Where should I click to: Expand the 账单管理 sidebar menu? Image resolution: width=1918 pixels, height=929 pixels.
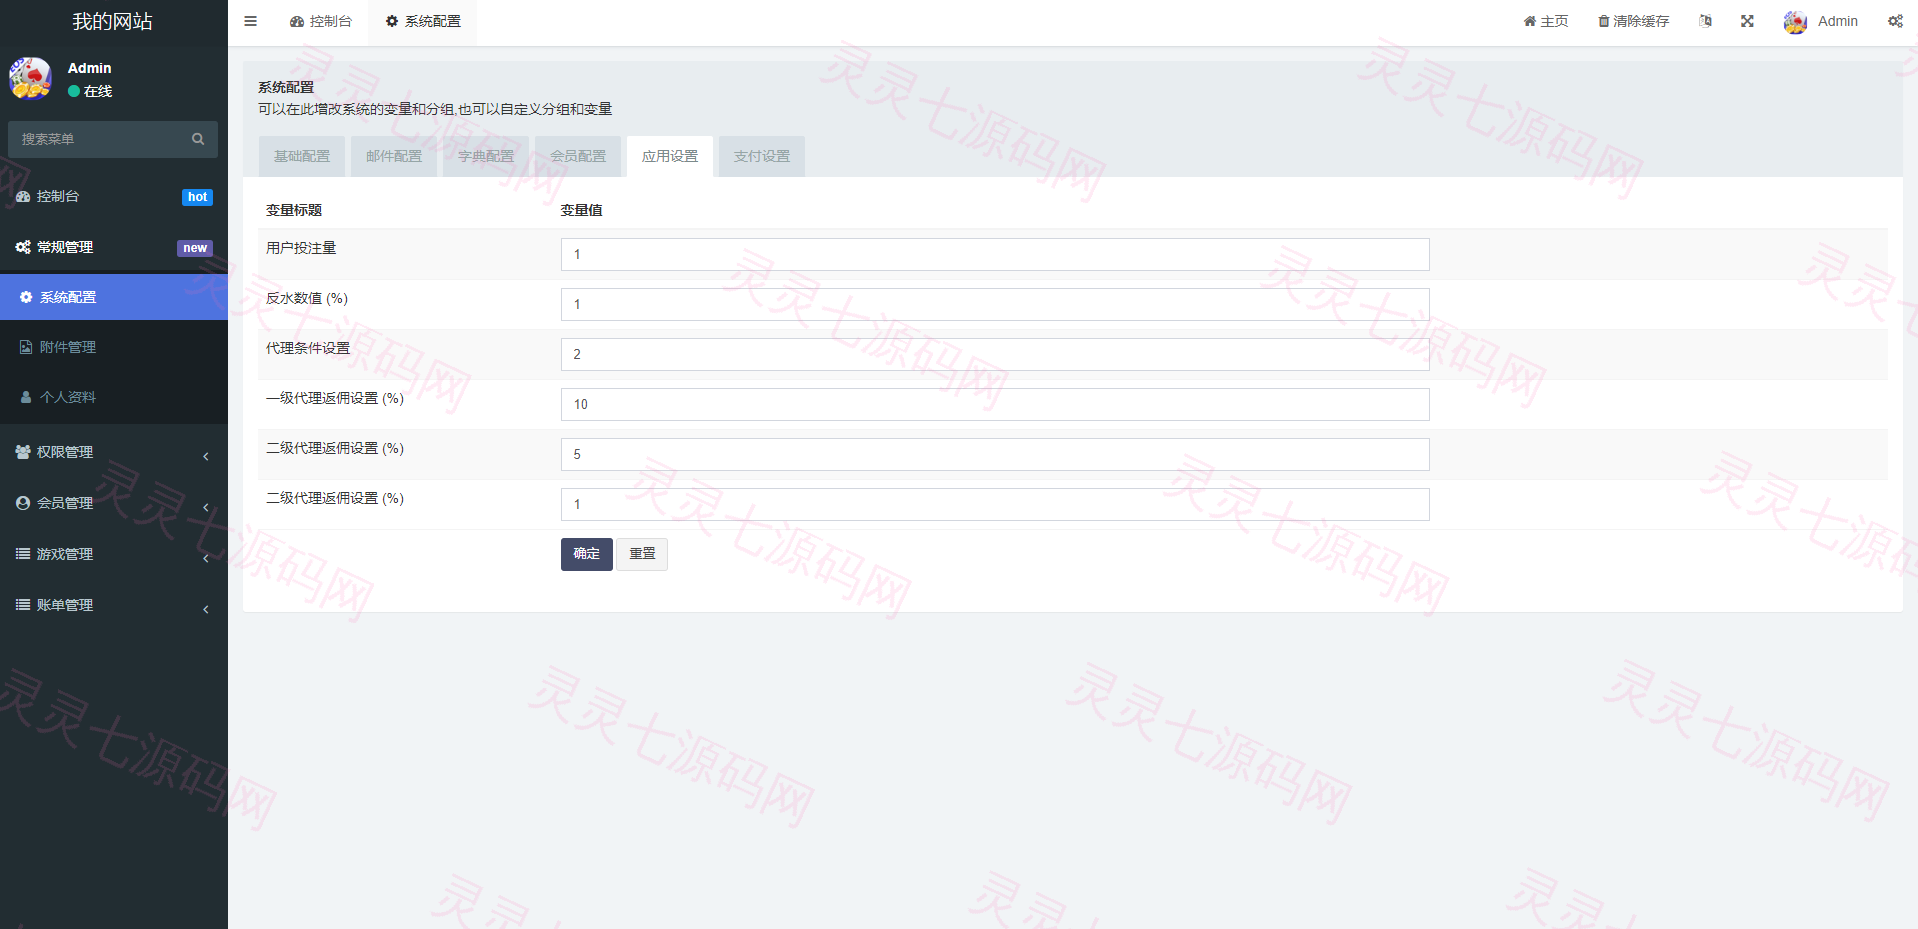coord(114,605)
